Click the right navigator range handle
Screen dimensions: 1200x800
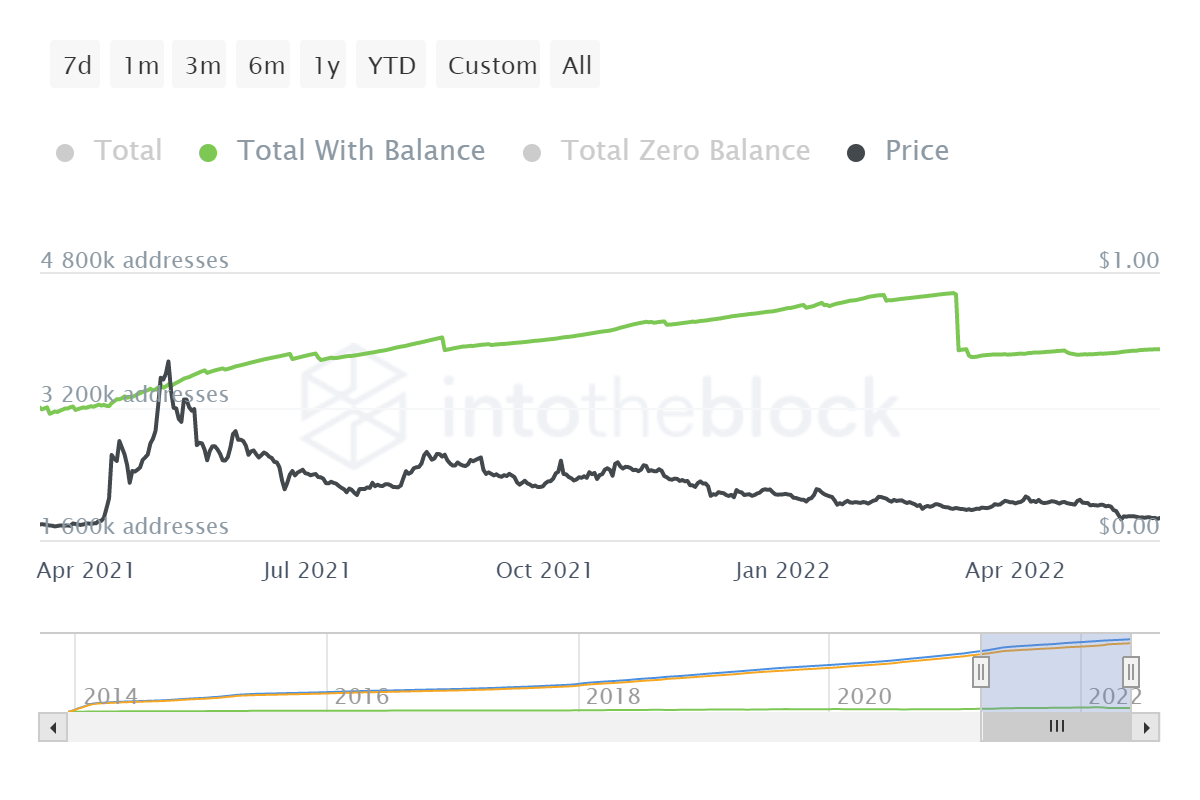pyautogui.click(x=1131, y=671)
